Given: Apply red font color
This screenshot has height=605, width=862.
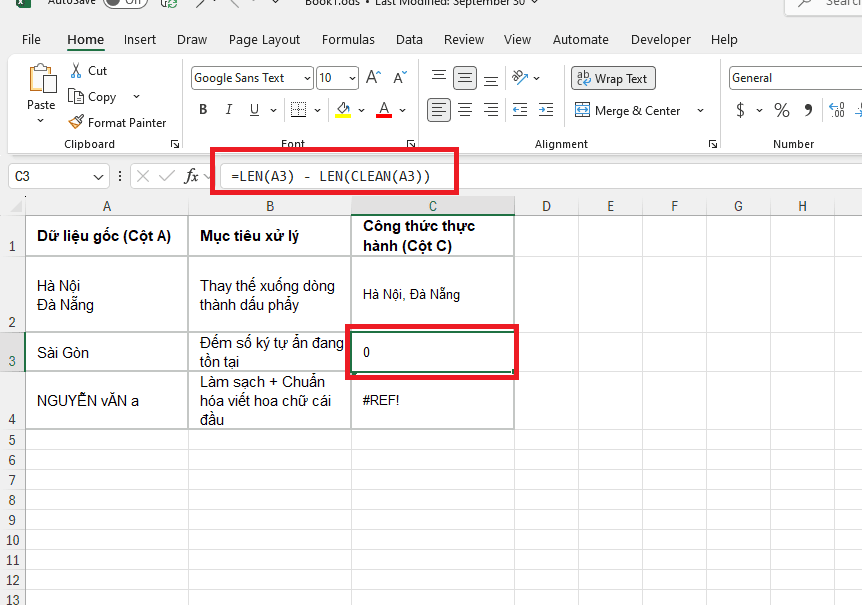Looking at the screenshot, I should tap(384, 110).
